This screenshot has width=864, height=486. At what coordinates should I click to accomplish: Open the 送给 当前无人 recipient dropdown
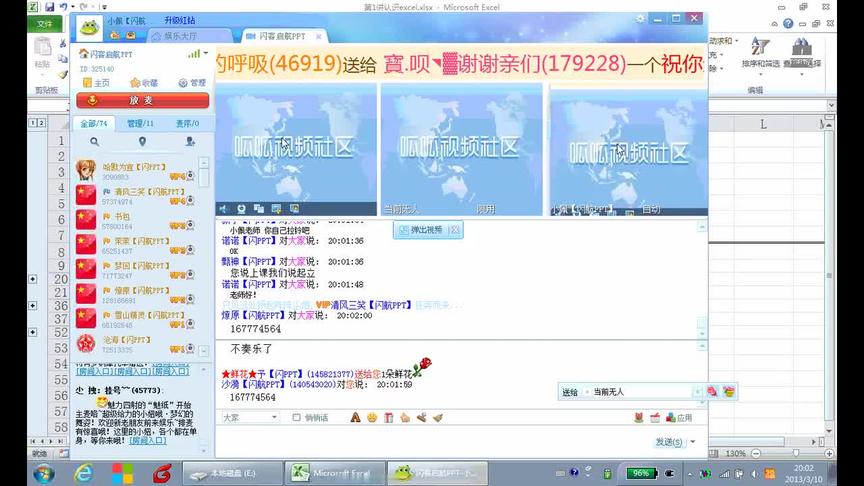(697, 392)
